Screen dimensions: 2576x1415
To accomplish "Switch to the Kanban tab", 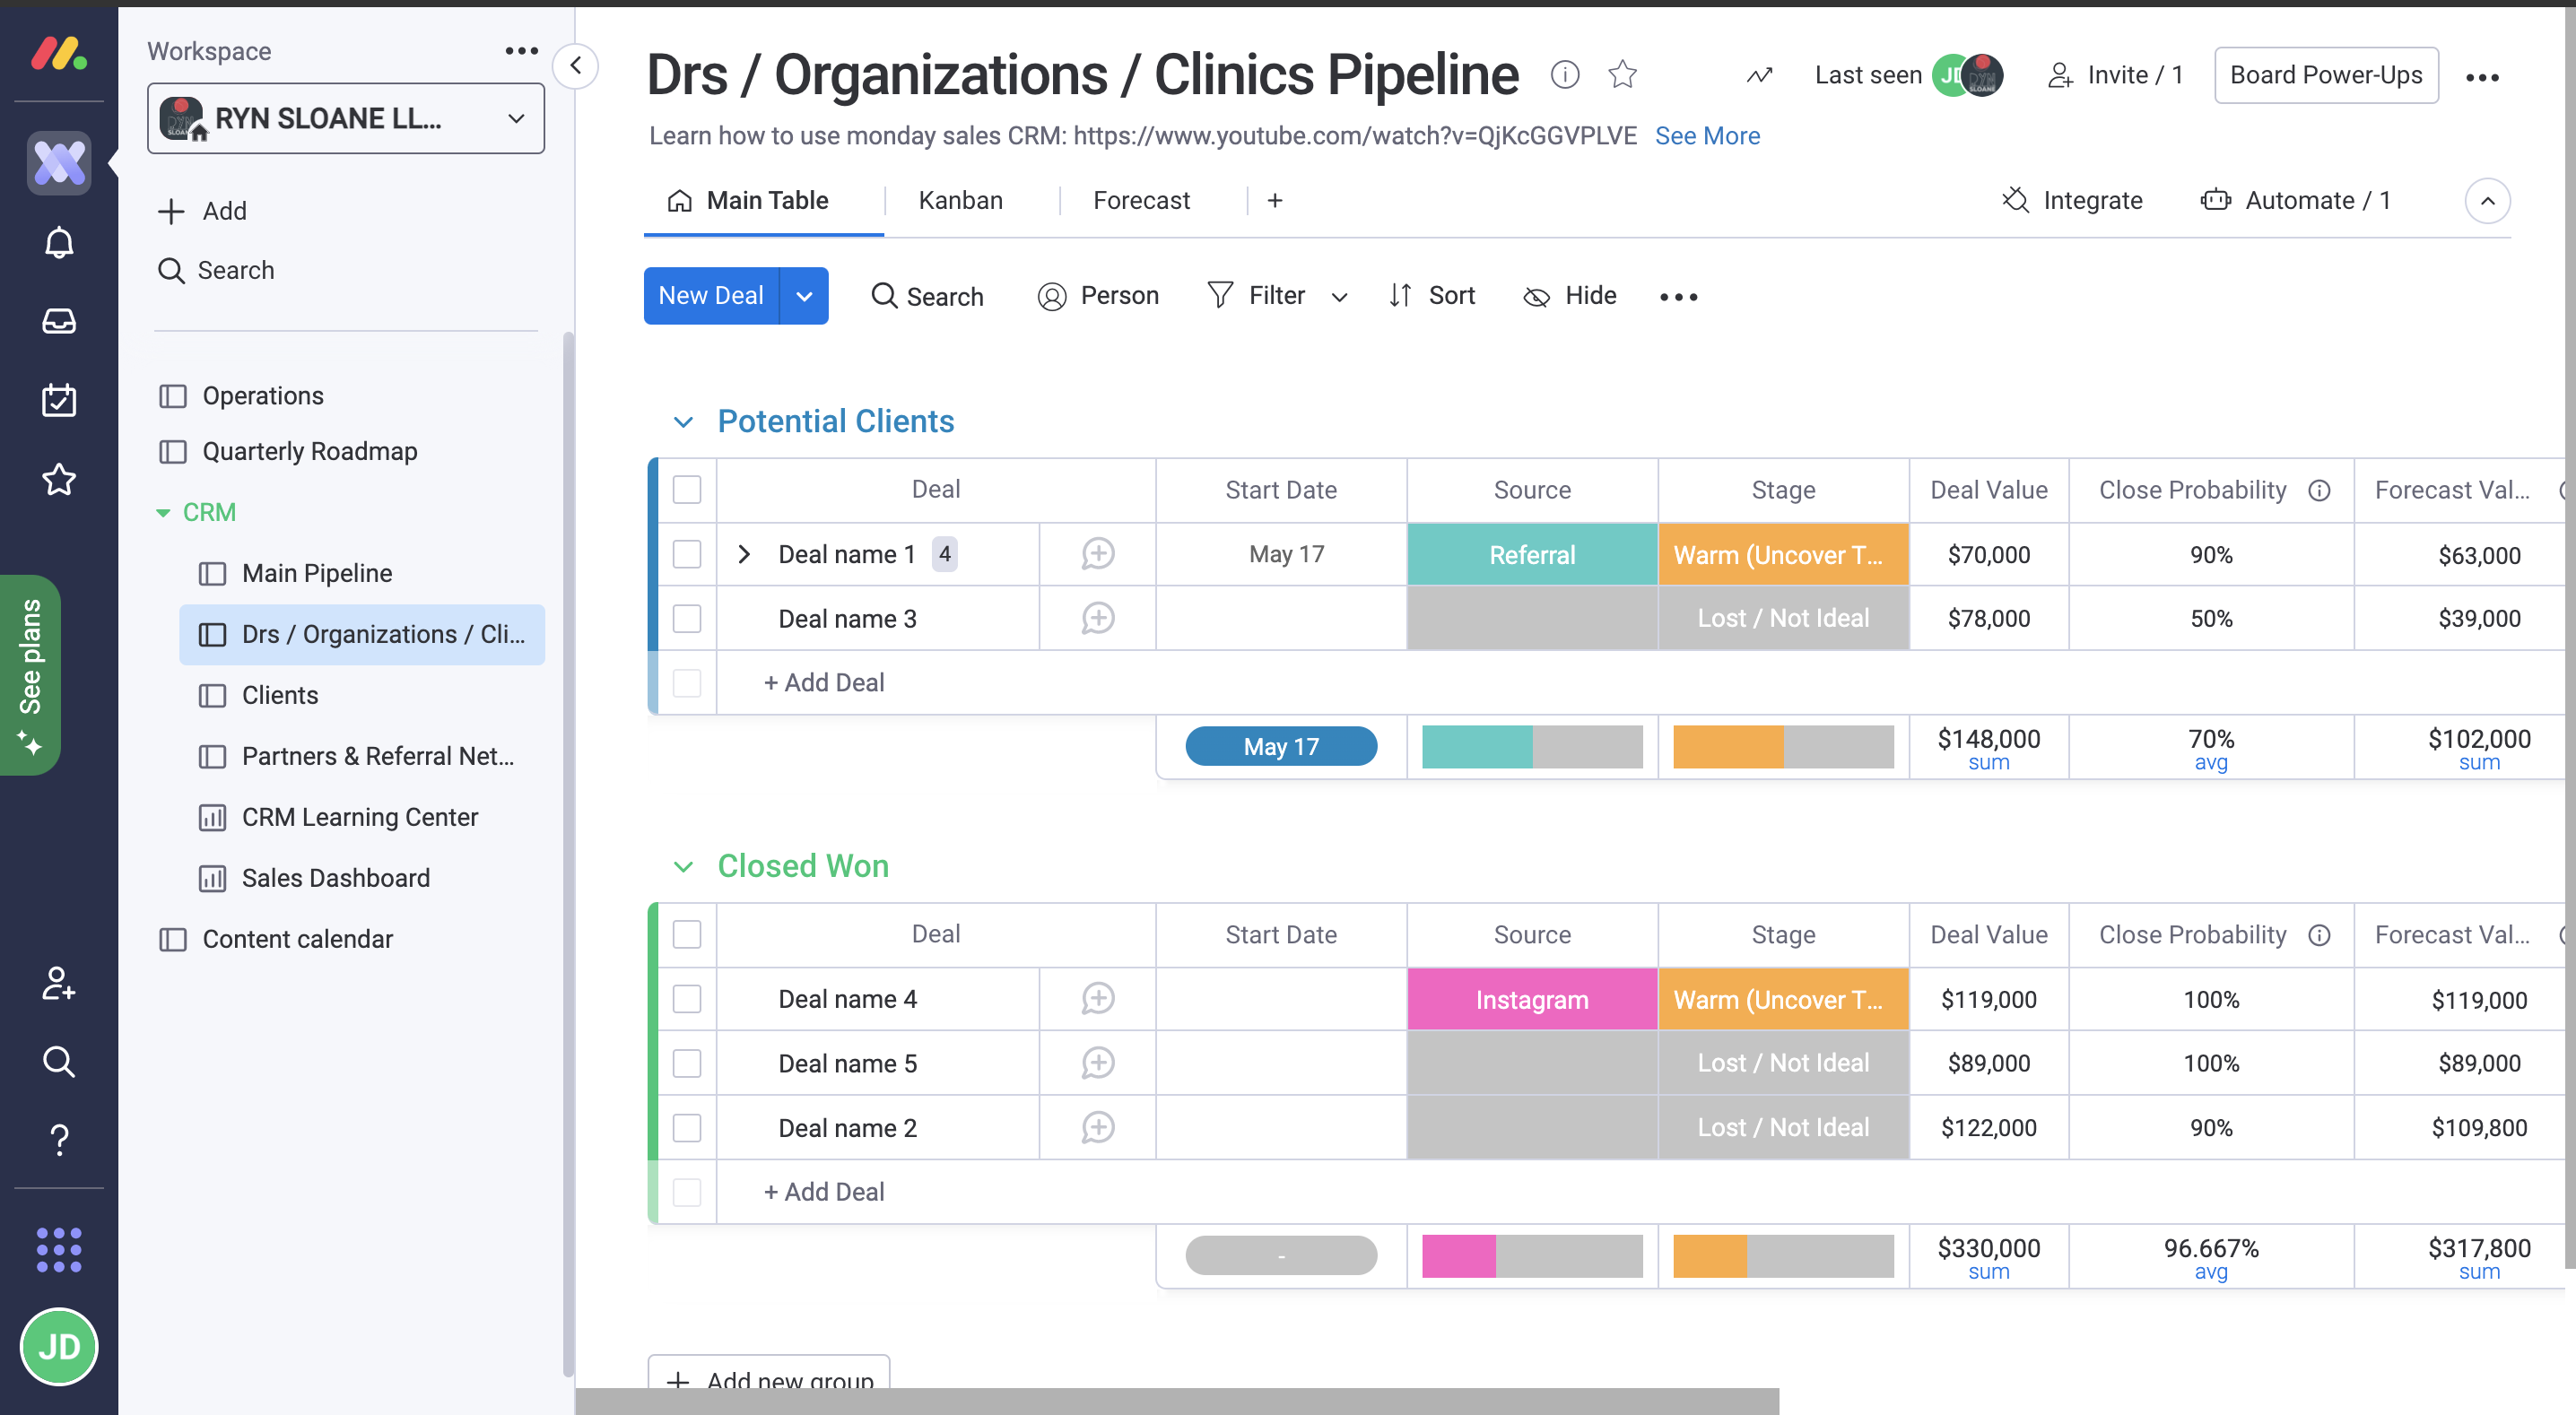I will click(x=961, y=199).
